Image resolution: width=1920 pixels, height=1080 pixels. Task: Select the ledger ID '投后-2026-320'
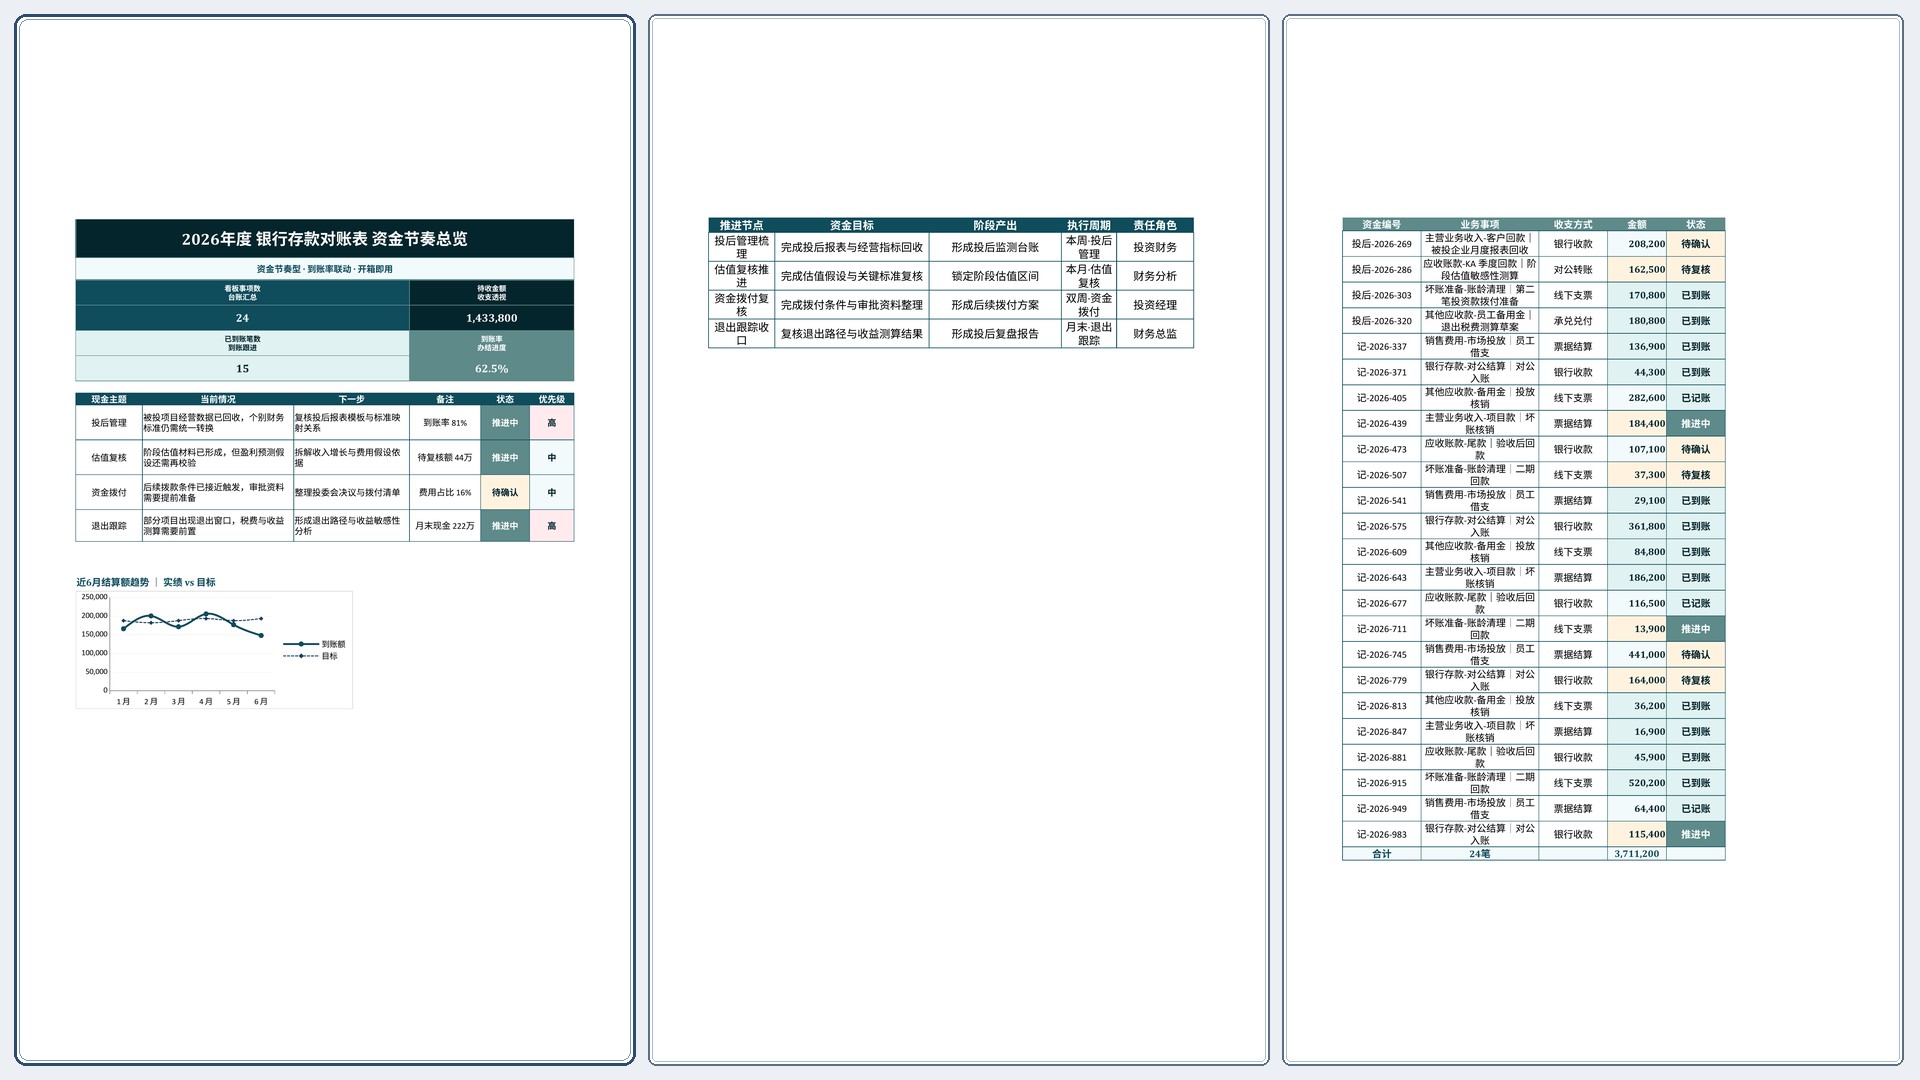pyautogui.click(x=1381, y=321)
